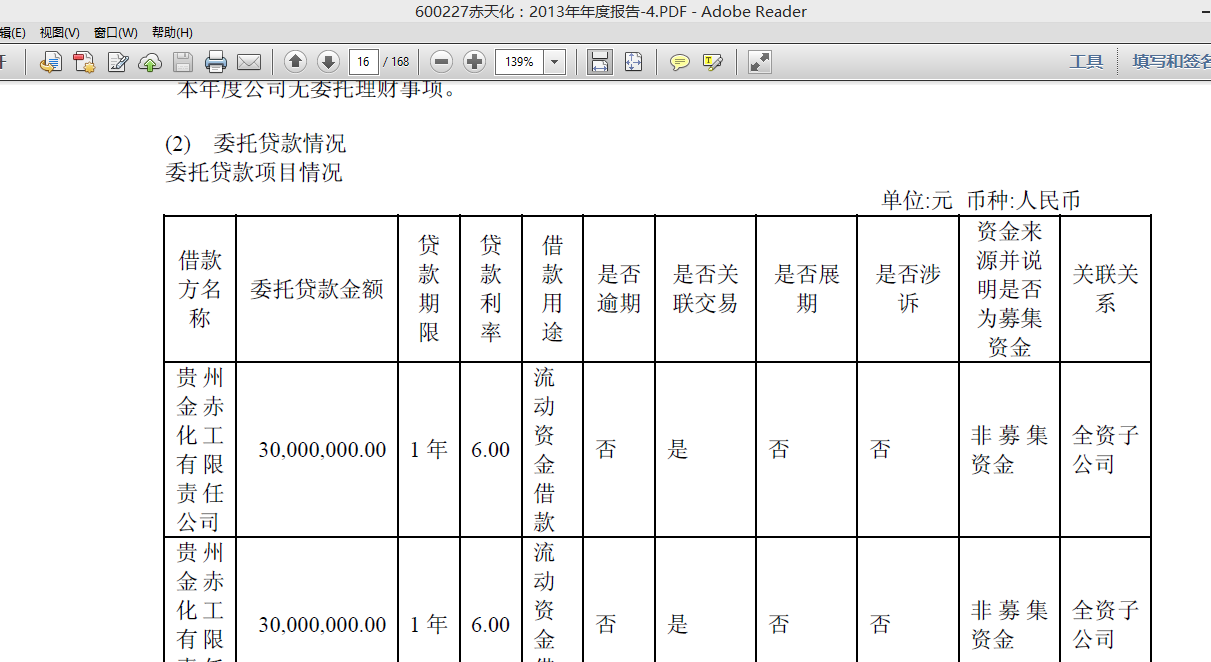Image resolution: width=1211 pixels, height=662 pixels.
Task: Click the 资金来源 column header
Action: 1010,289
